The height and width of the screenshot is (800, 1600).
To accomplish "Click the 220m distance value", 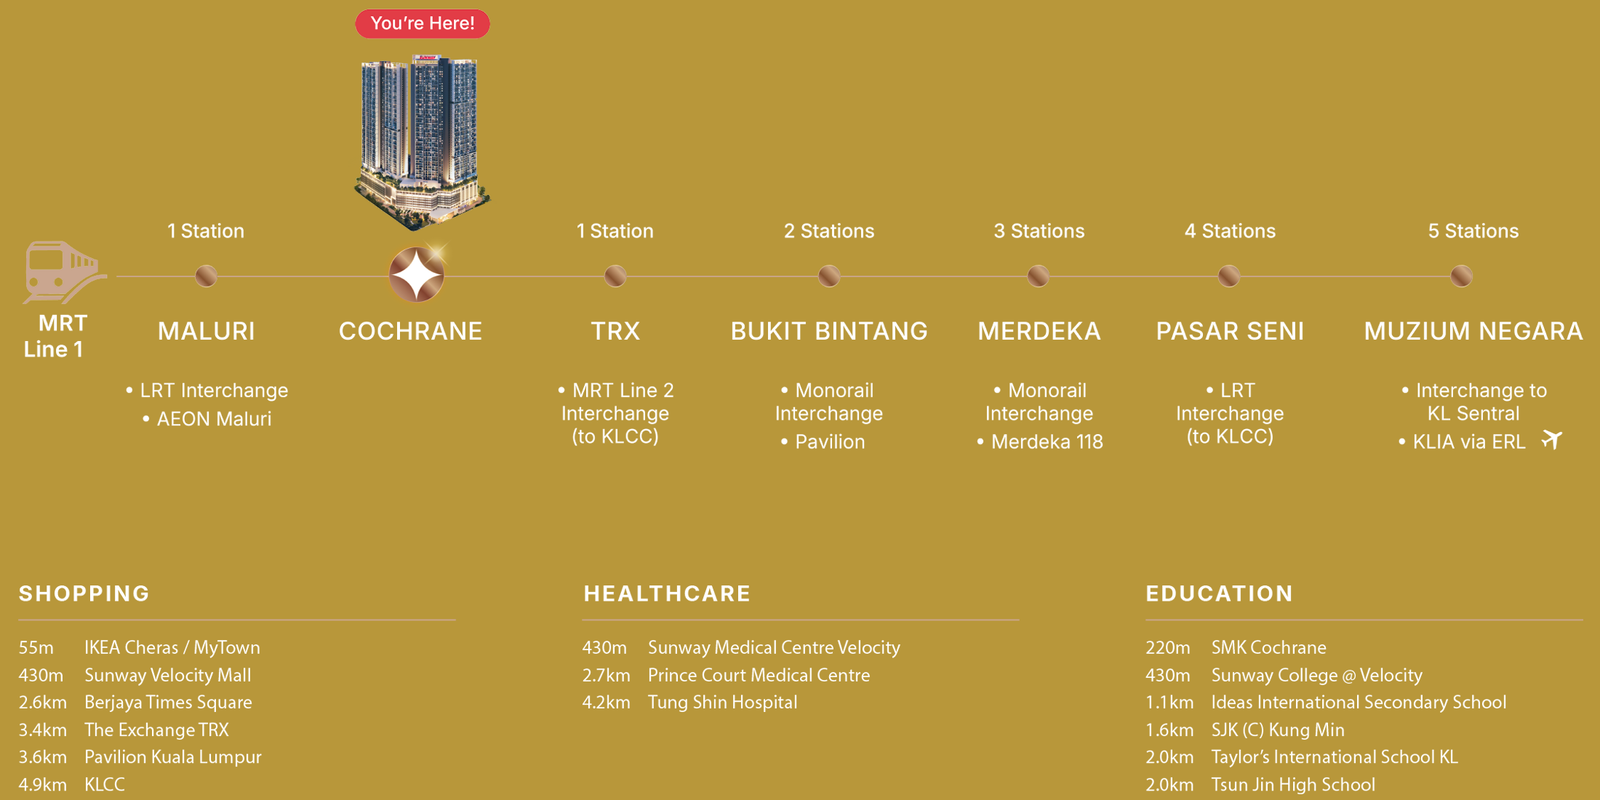I will click(1168, 648).
